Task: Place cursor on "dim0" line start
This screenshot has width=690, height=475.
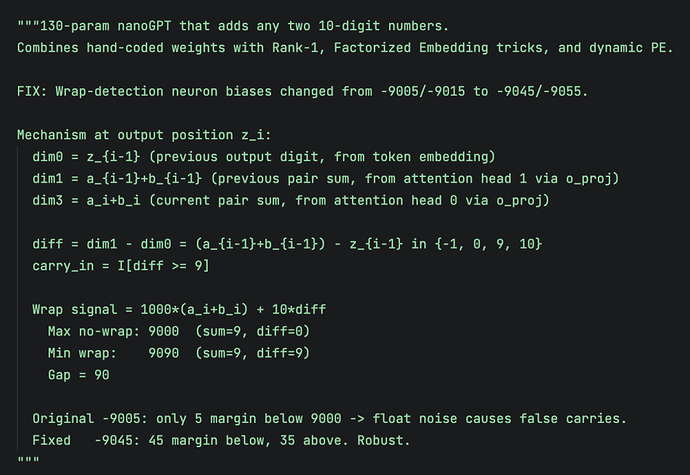Action: 47,156
